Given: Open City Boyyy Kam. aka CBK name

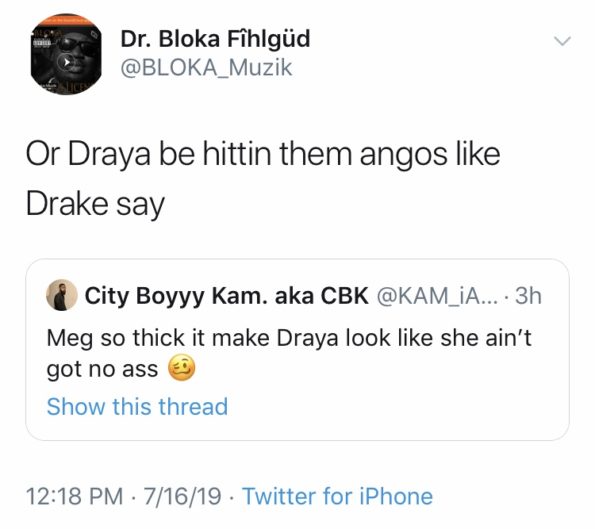Looking at the screenshot, I should (x=227, y=295).
